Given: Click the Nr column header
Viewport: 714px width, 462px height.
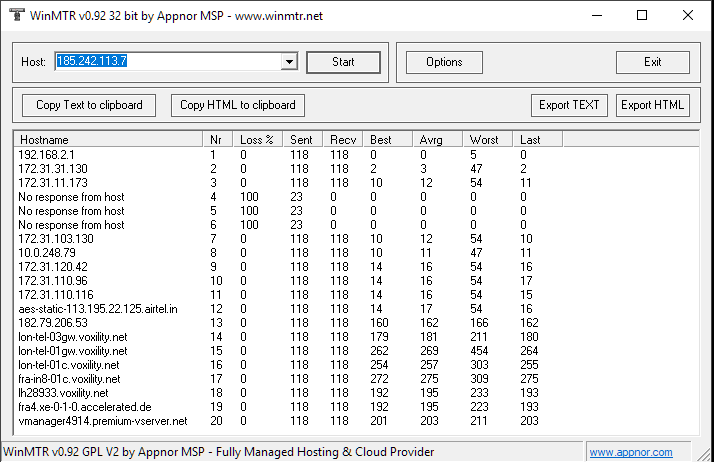Looking at the screenshot, I should coord(218,139).
